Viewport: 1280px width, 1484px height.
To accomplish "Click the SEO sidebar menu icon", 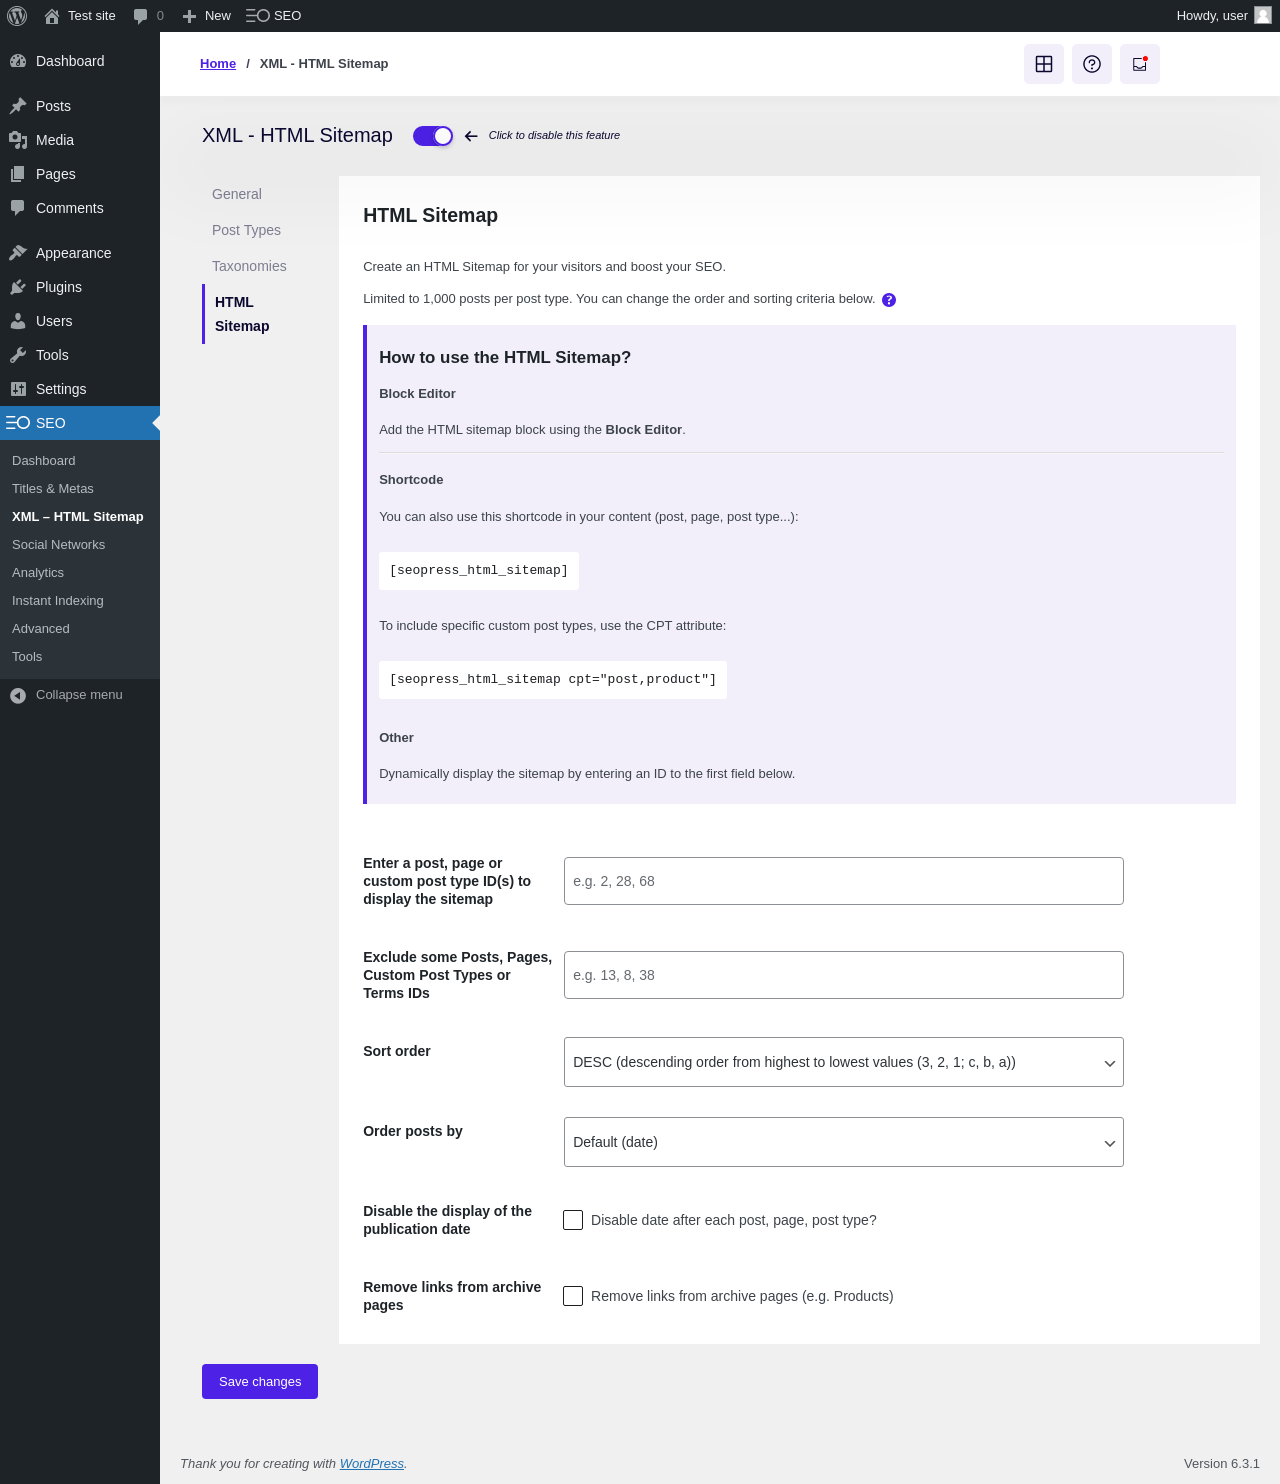I will 18,423.
